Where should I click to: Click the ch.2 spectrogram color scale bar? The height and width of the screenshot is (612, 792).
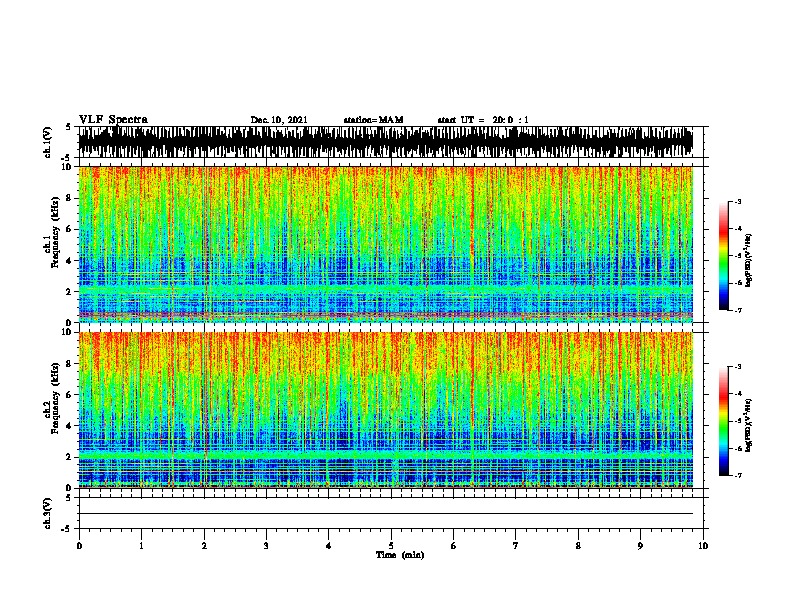(x=724, y=421)
